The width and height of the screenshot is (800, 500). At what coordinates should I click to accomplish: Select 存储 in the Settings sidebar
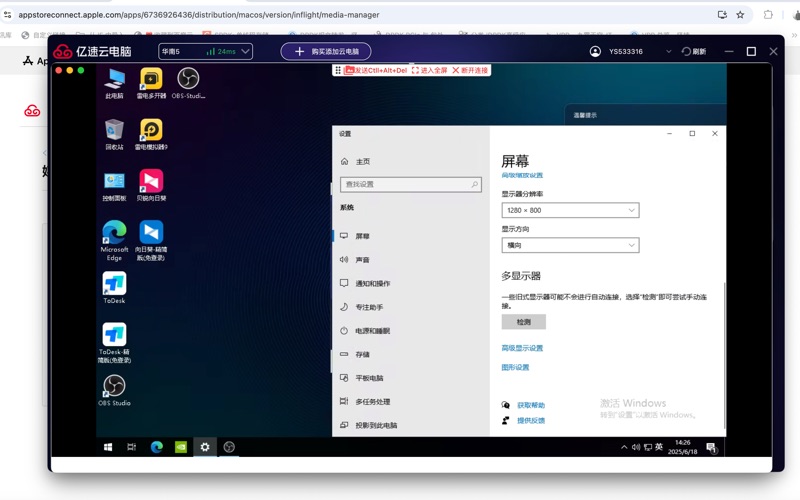[411, 354]
